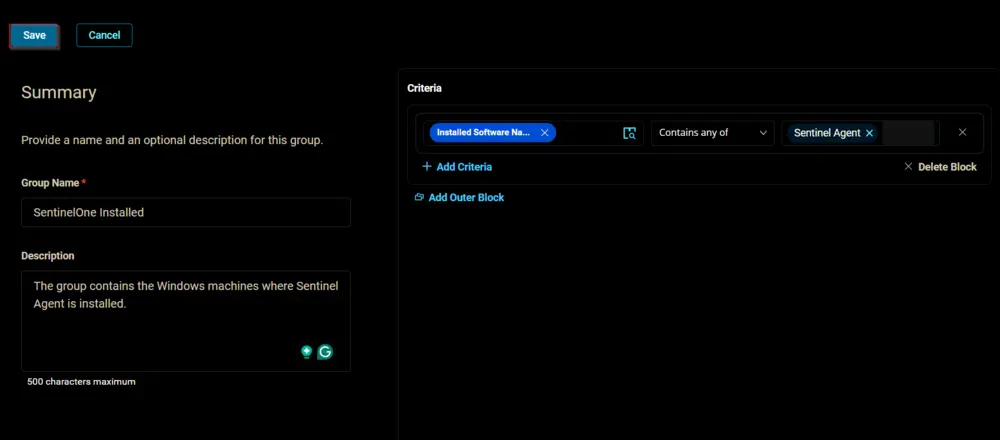Click the X icon beside Delete Block
The image size is (1000, 440).
coord(908,166)
